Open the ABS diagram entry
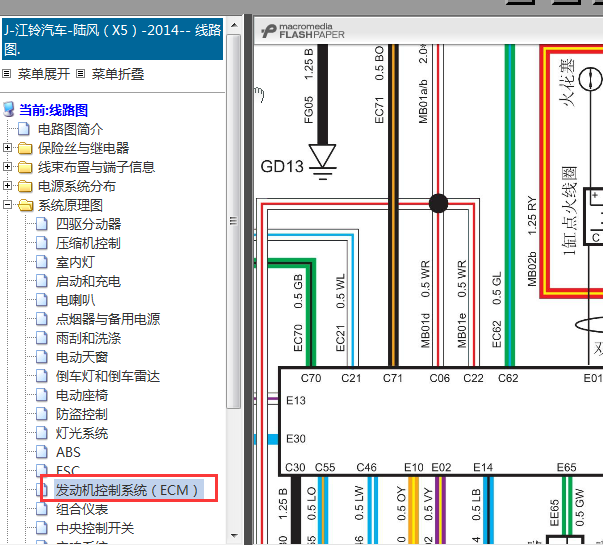 (68, 452)
